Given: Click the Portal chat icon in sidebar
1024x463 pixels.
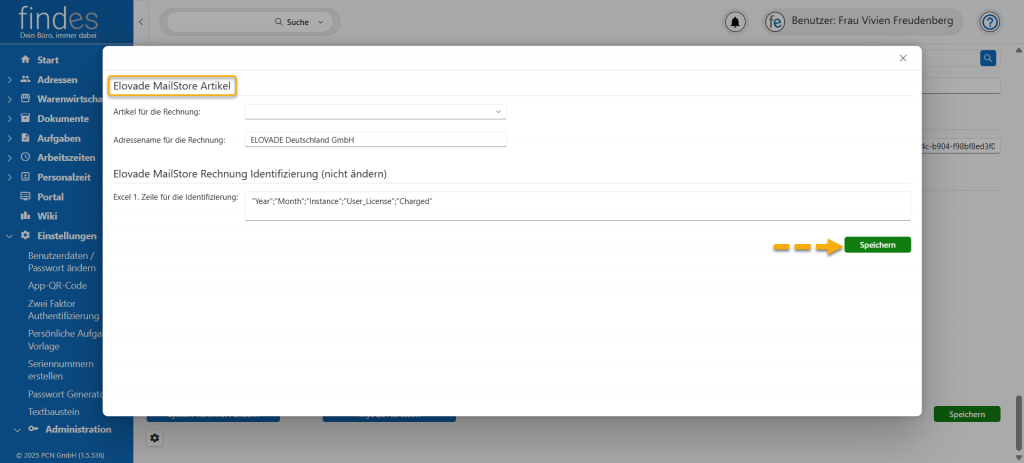Looking at the screenshot, I should [x=25, y=197].
